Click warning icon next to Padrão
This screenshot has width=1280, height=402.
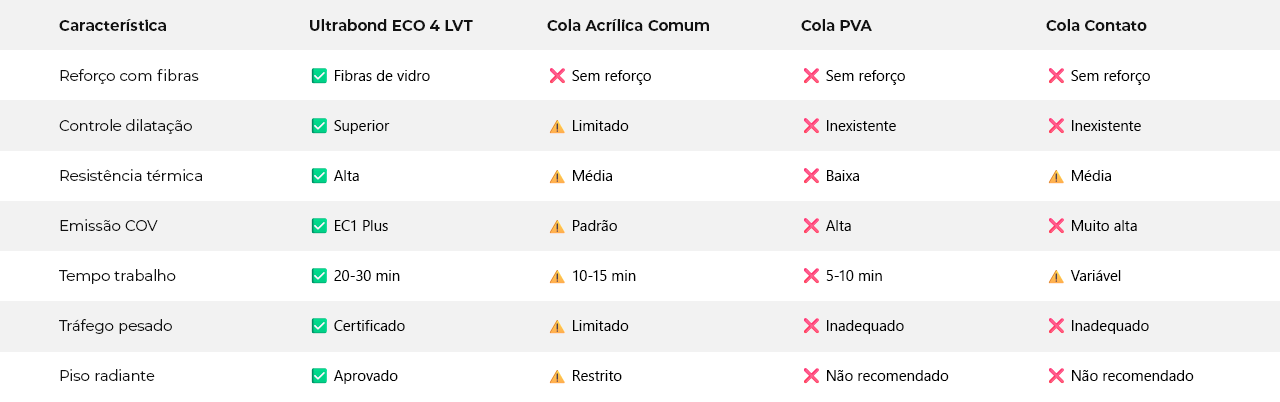tap(557, 226)
